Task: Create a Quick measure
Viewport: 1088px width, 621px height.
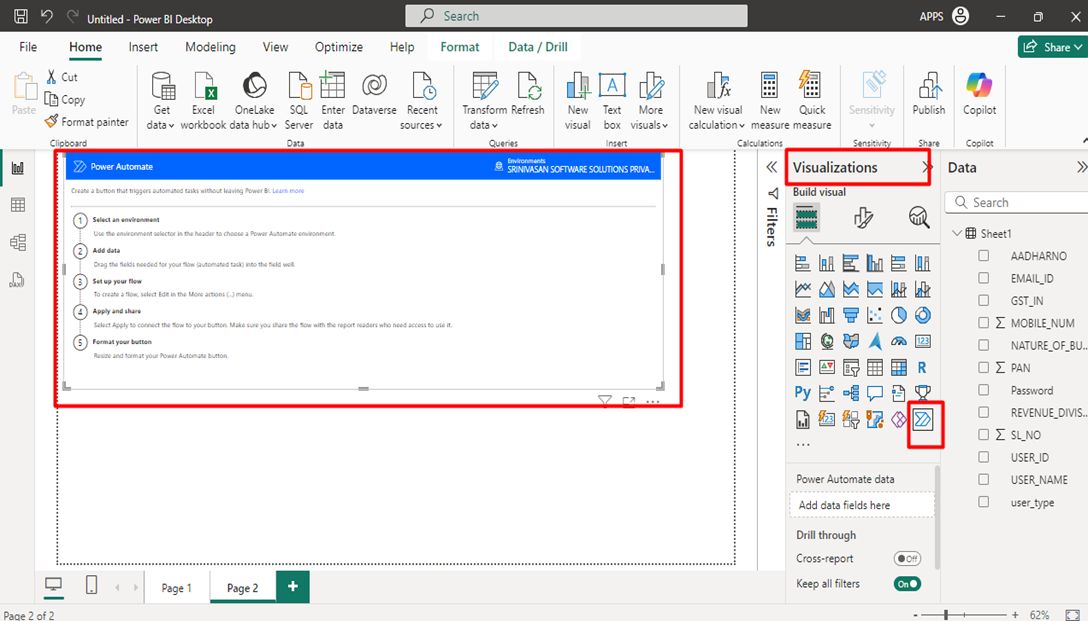Action: 811,101
